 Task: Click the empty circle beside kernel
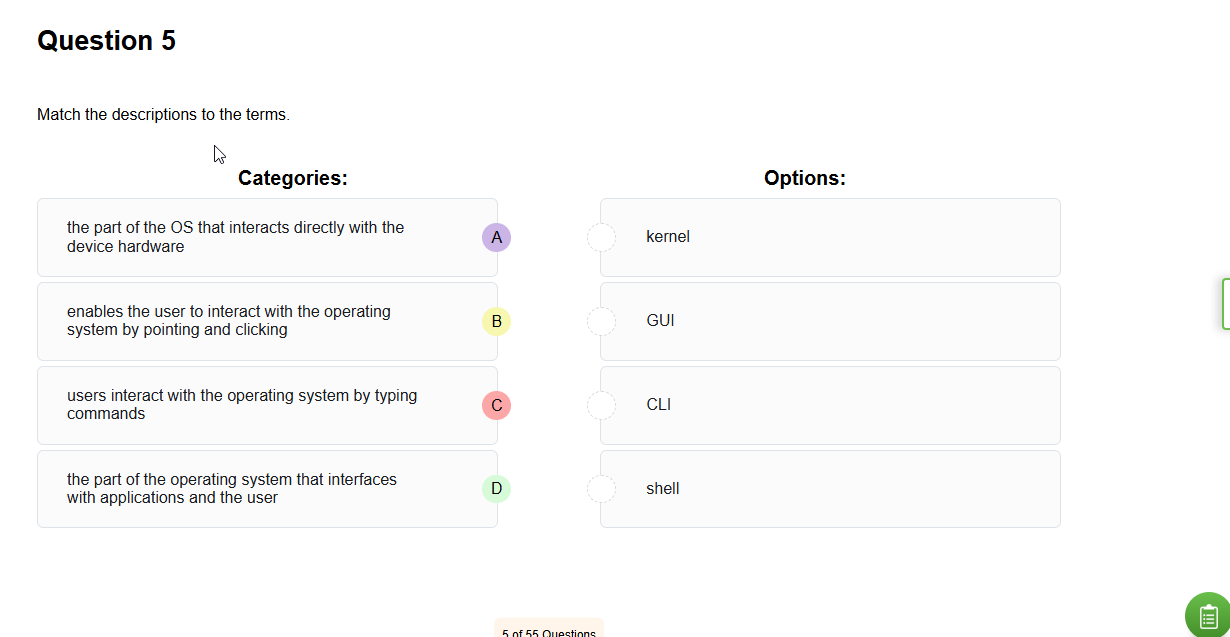click(x=601, y=237)
